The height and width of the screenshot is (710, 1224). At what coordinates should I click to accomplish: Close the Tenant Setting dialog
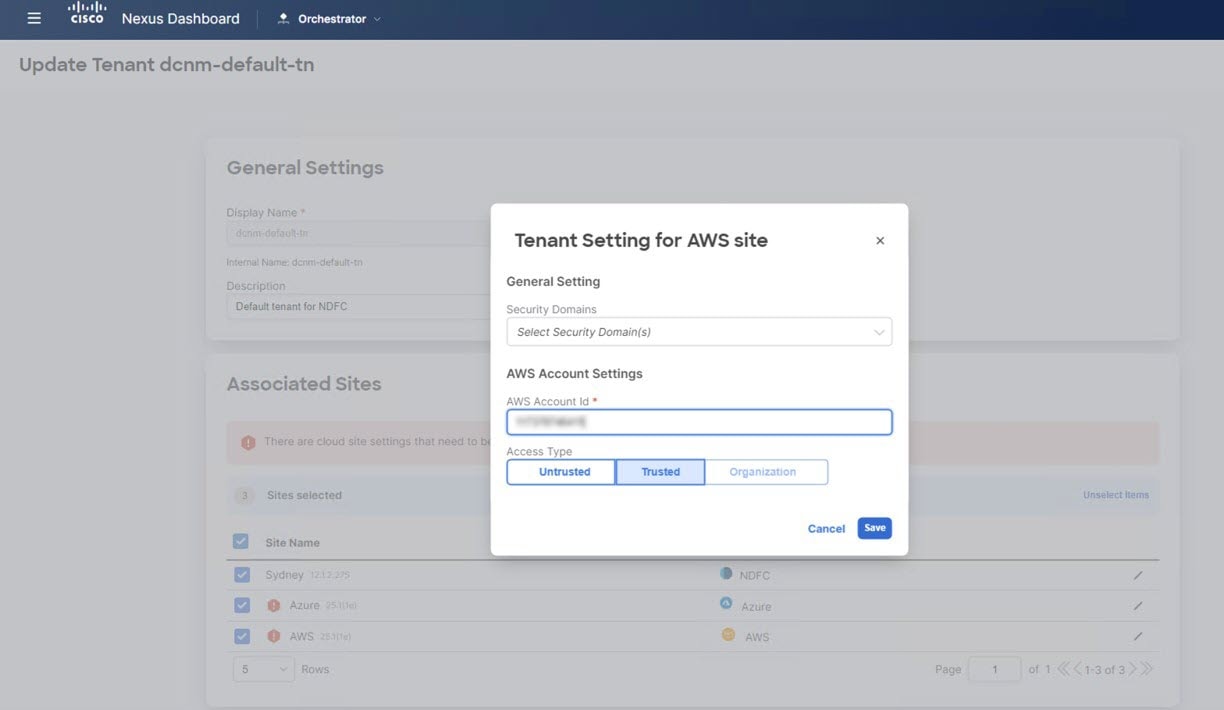tap(880, 241)
